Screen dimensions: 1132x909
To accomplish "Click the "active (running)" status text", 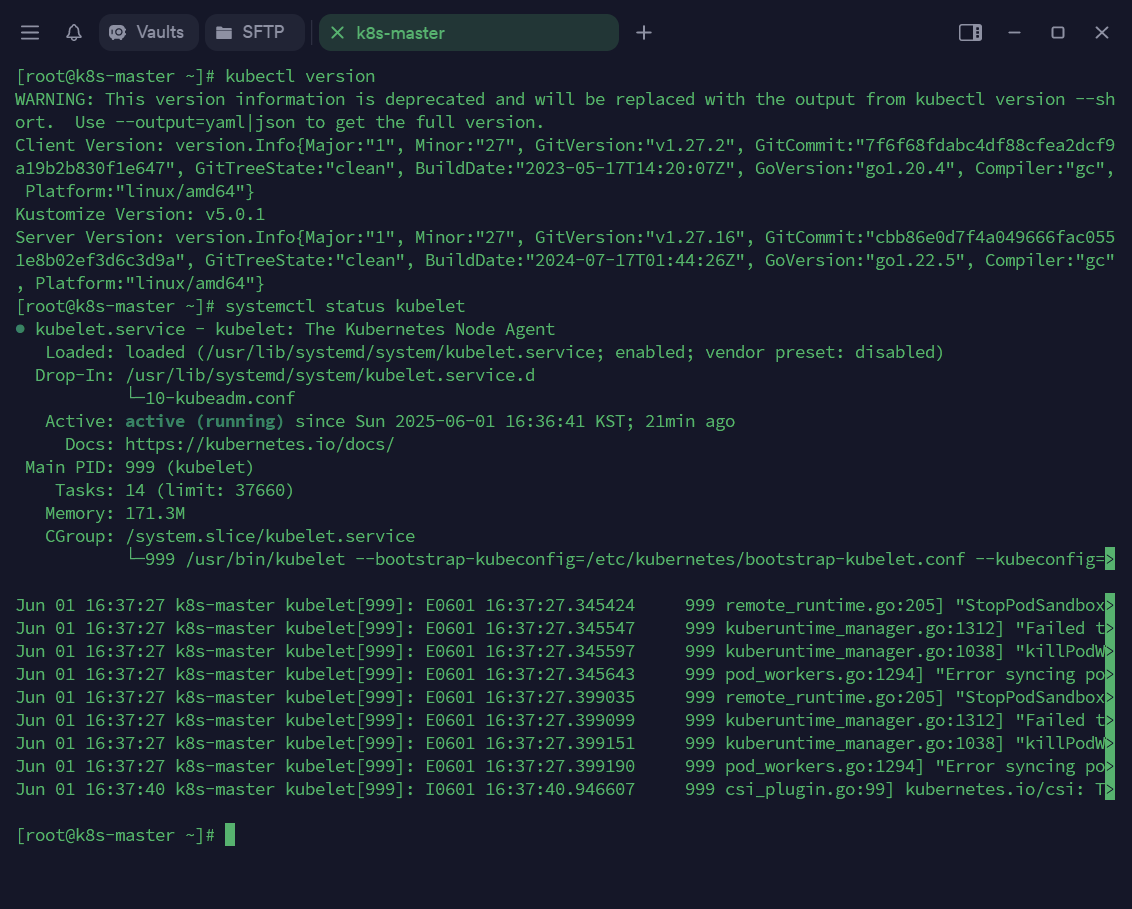I will point(205,421).
